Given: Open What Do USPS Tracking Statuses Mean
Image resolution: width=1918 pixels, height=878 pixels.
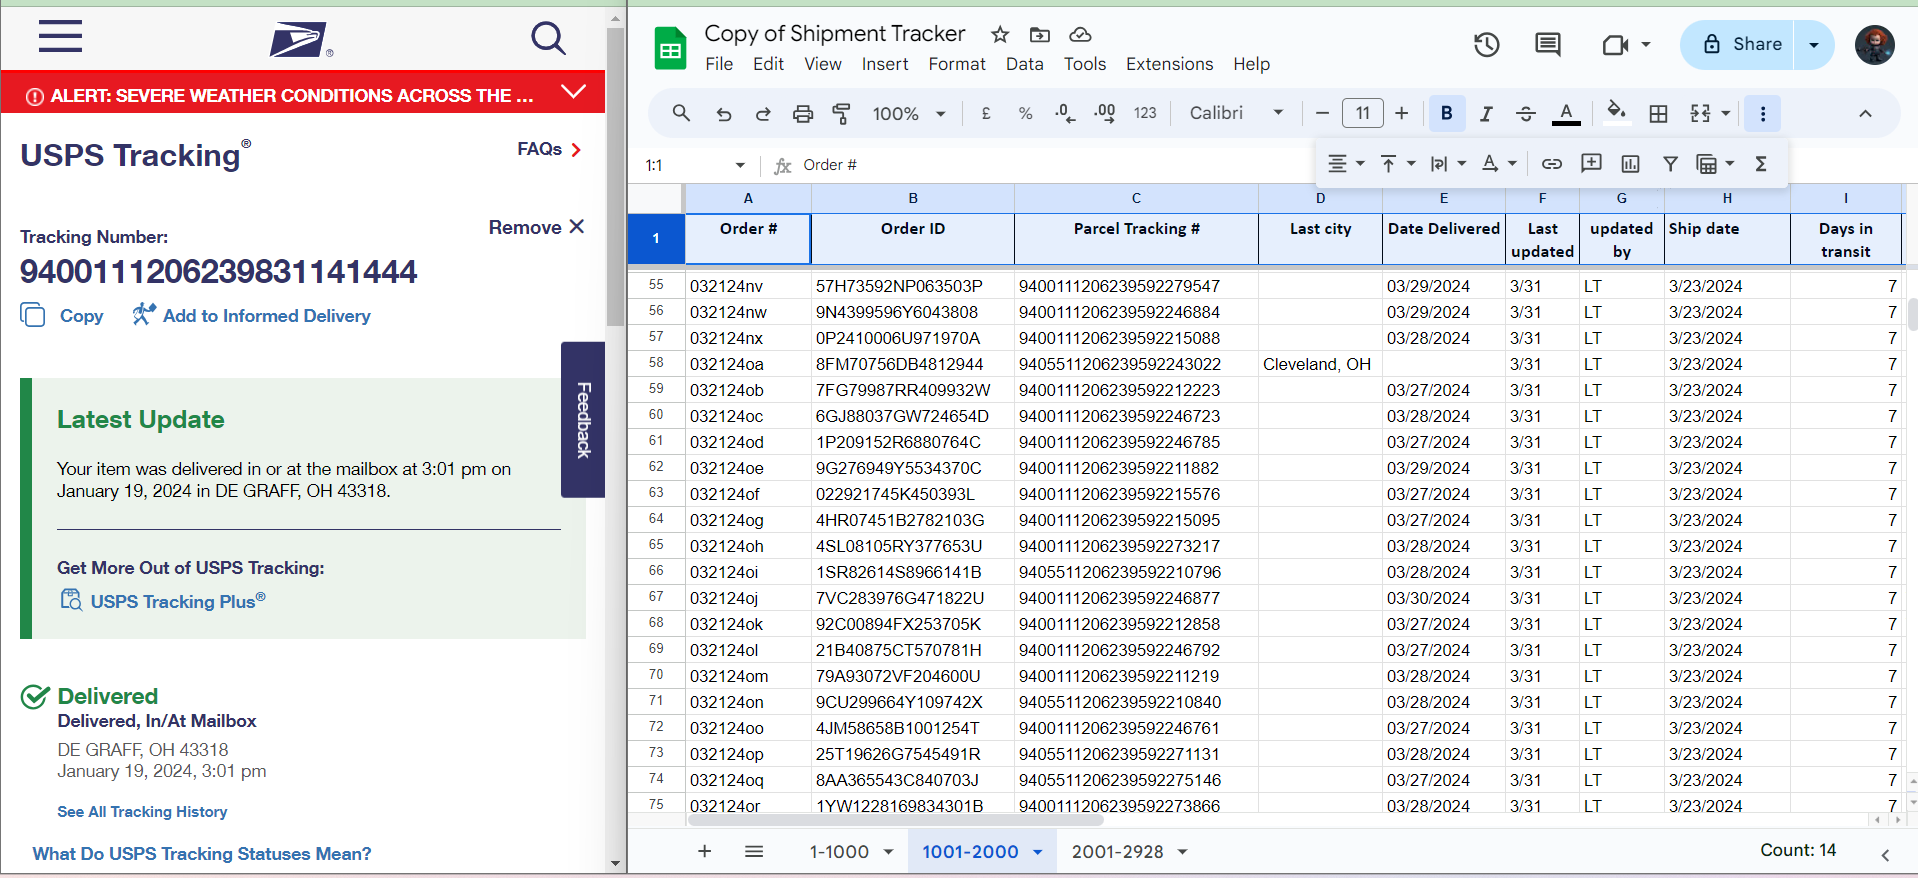Looking at the screenshot, I should 202,854.
